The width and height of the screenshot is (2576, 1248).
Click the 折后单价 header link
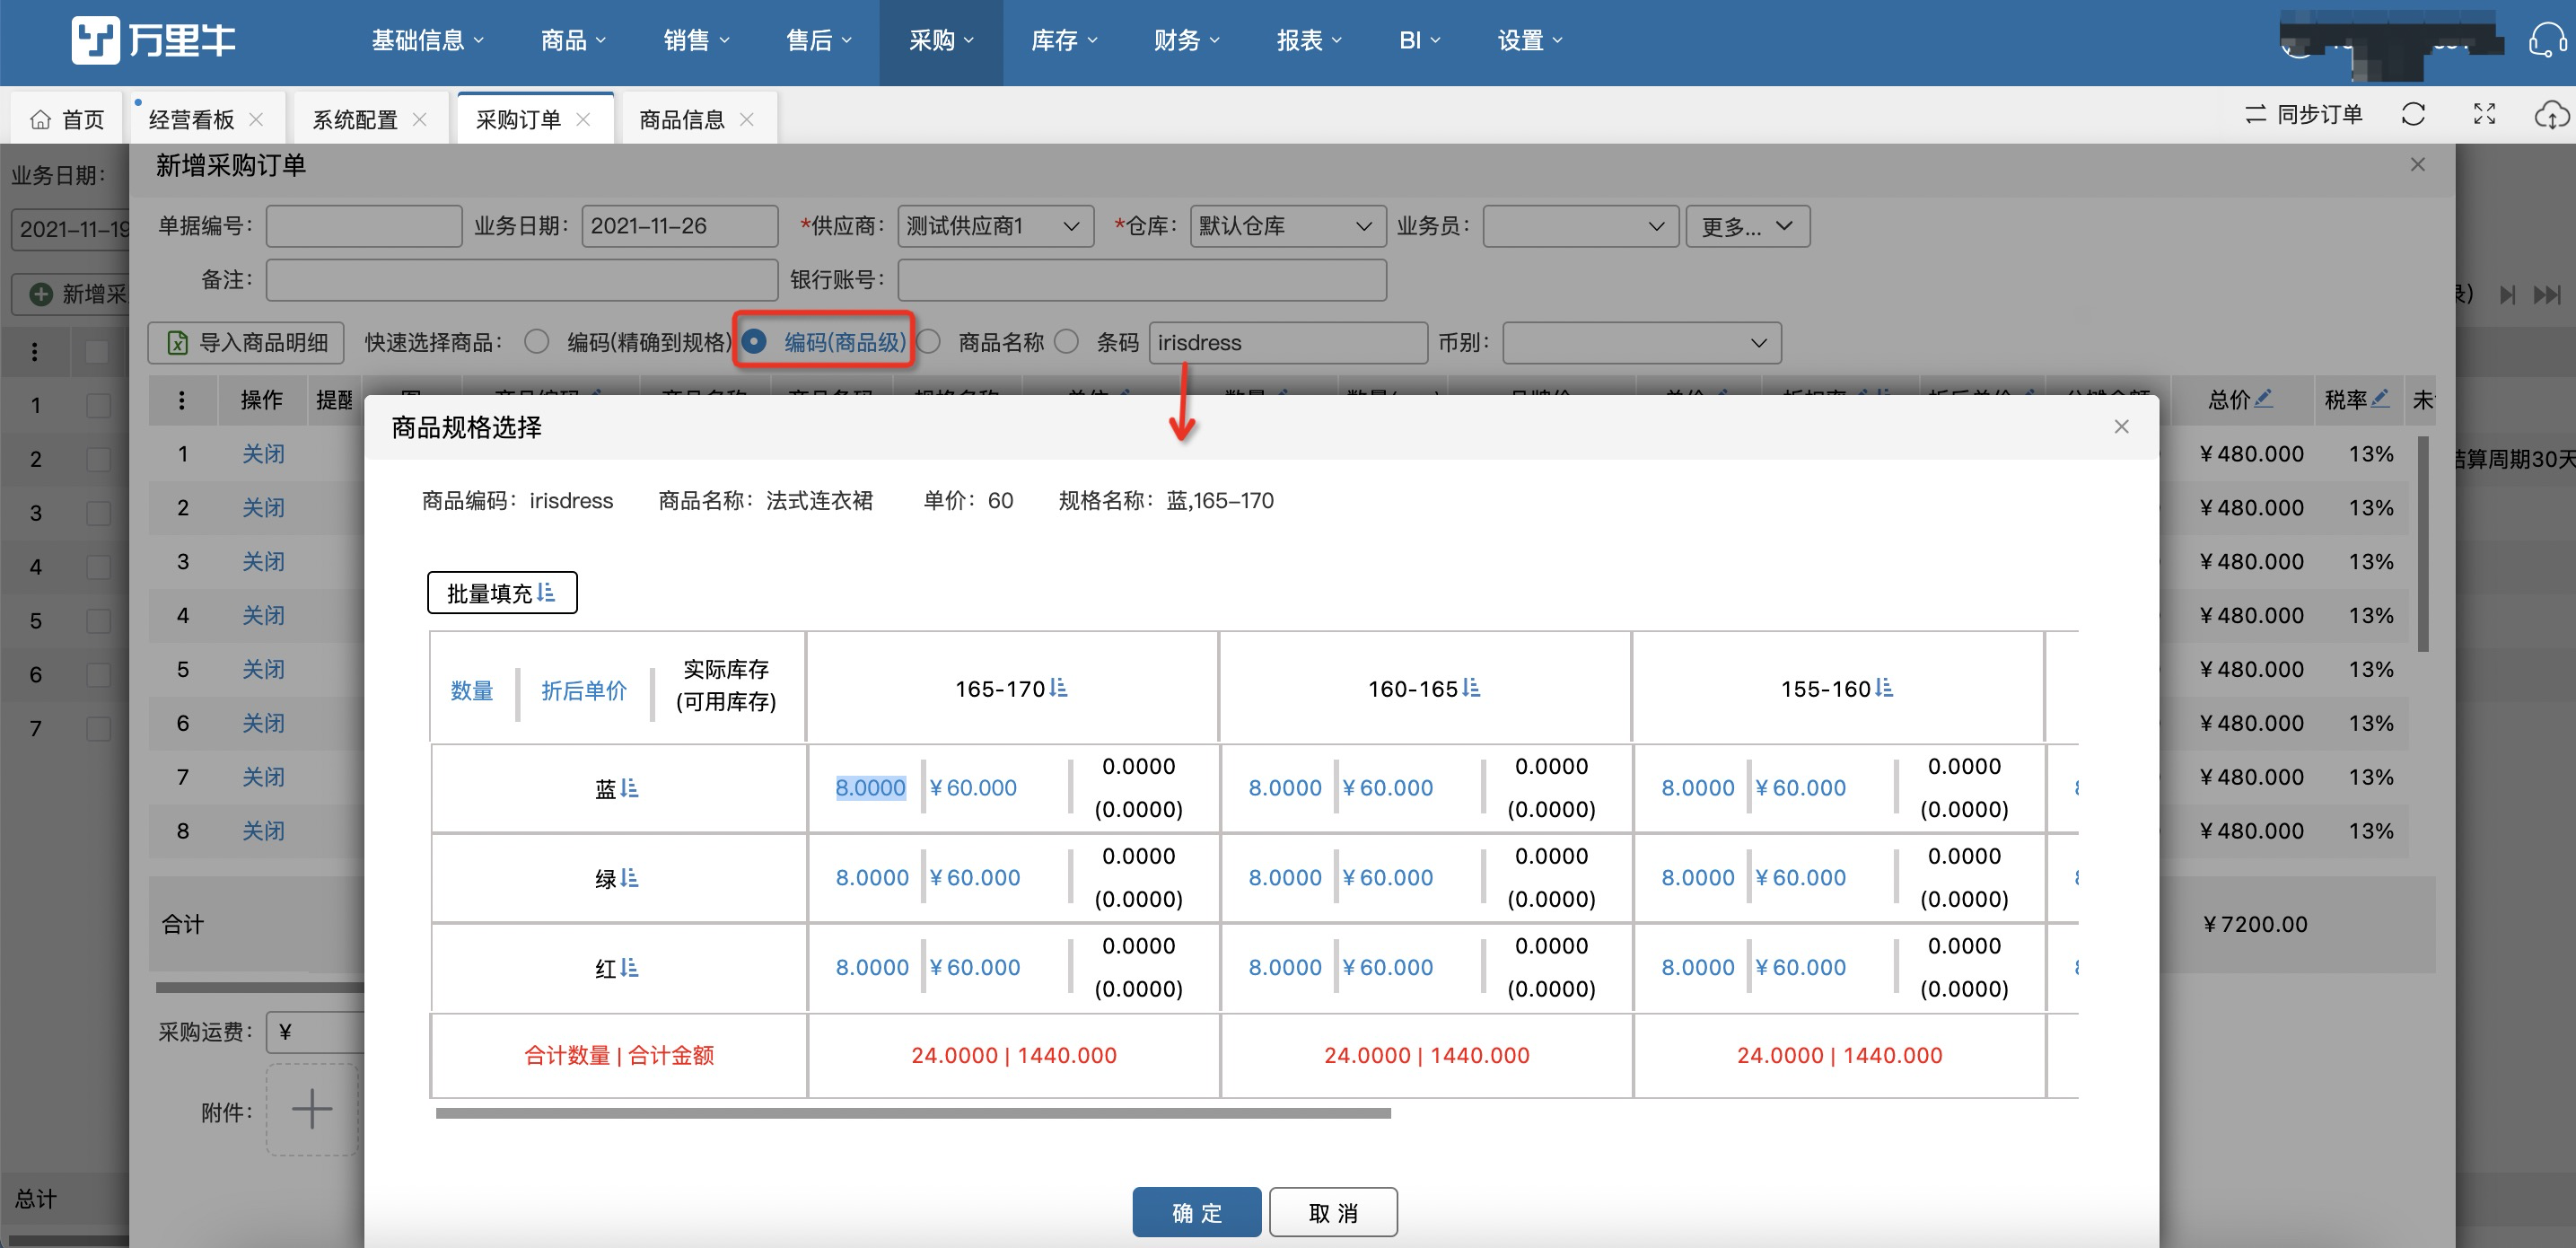pos(584,690)
